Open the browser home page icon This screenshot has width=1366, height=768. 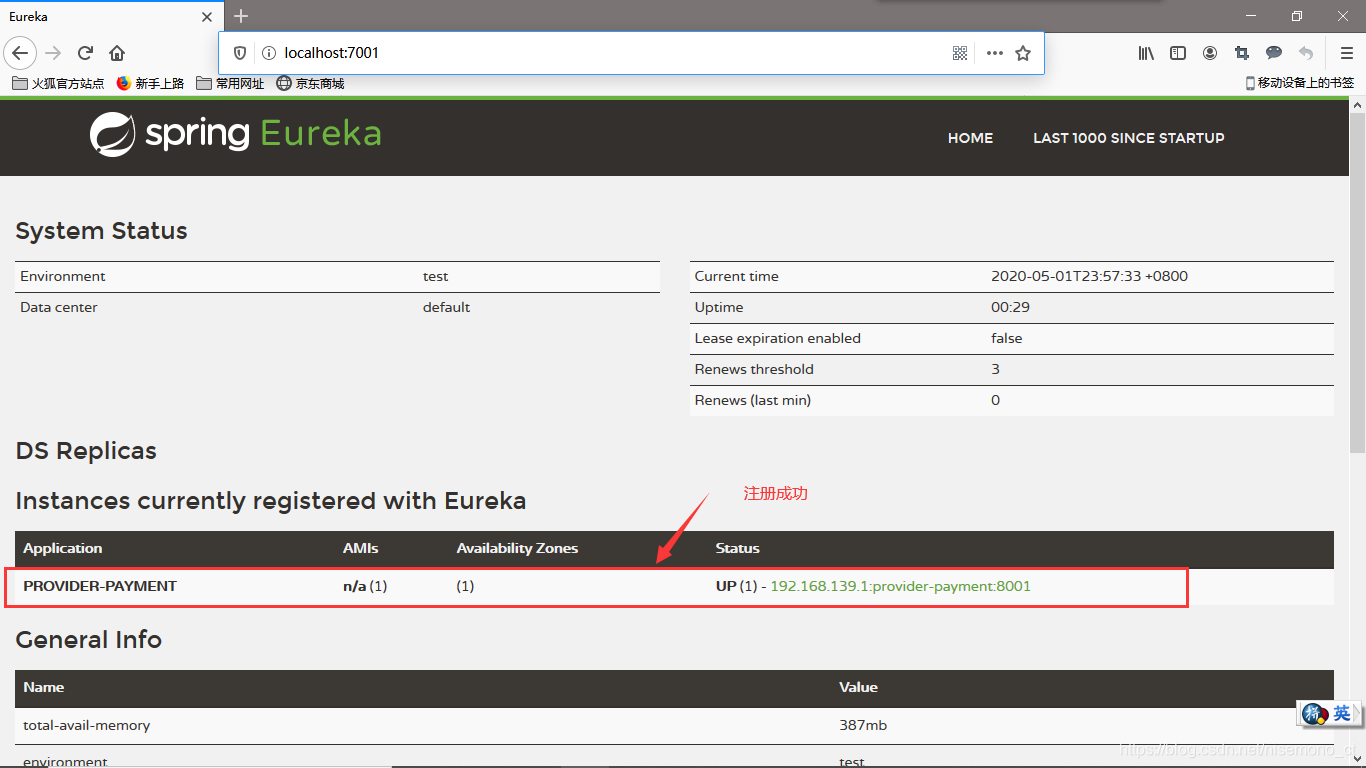117,53
